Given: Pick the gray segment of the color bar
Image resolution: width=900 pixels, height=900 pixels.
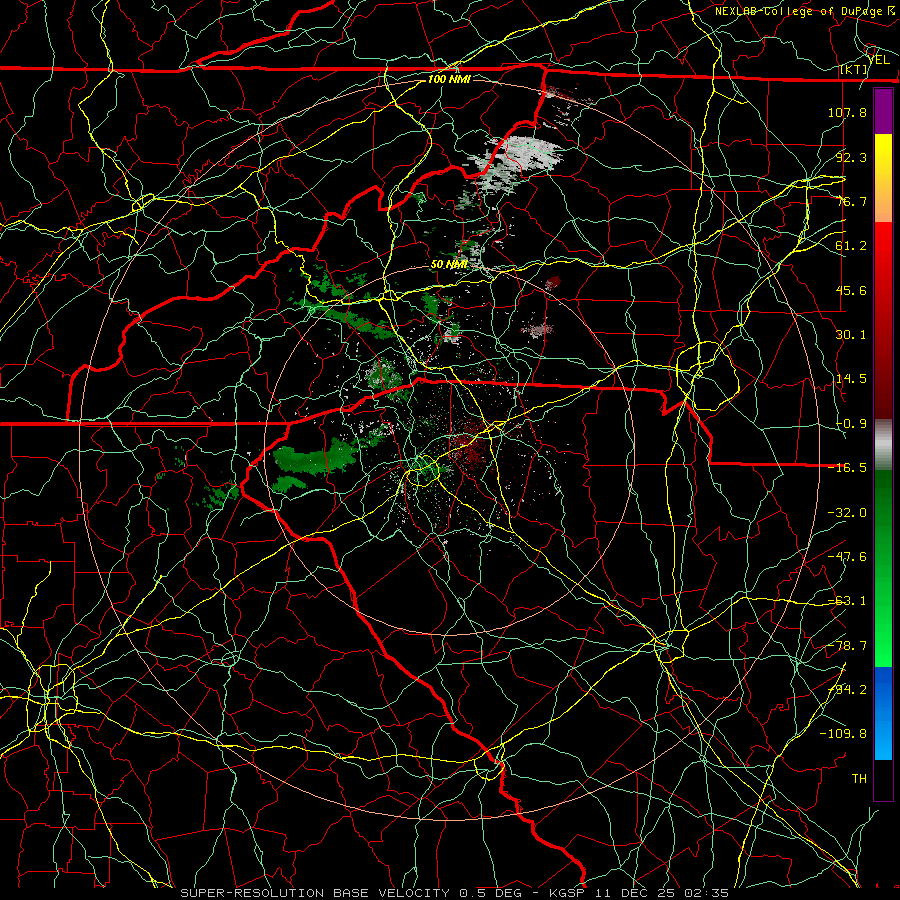Looking at the screenshot, I should [883, 445].
